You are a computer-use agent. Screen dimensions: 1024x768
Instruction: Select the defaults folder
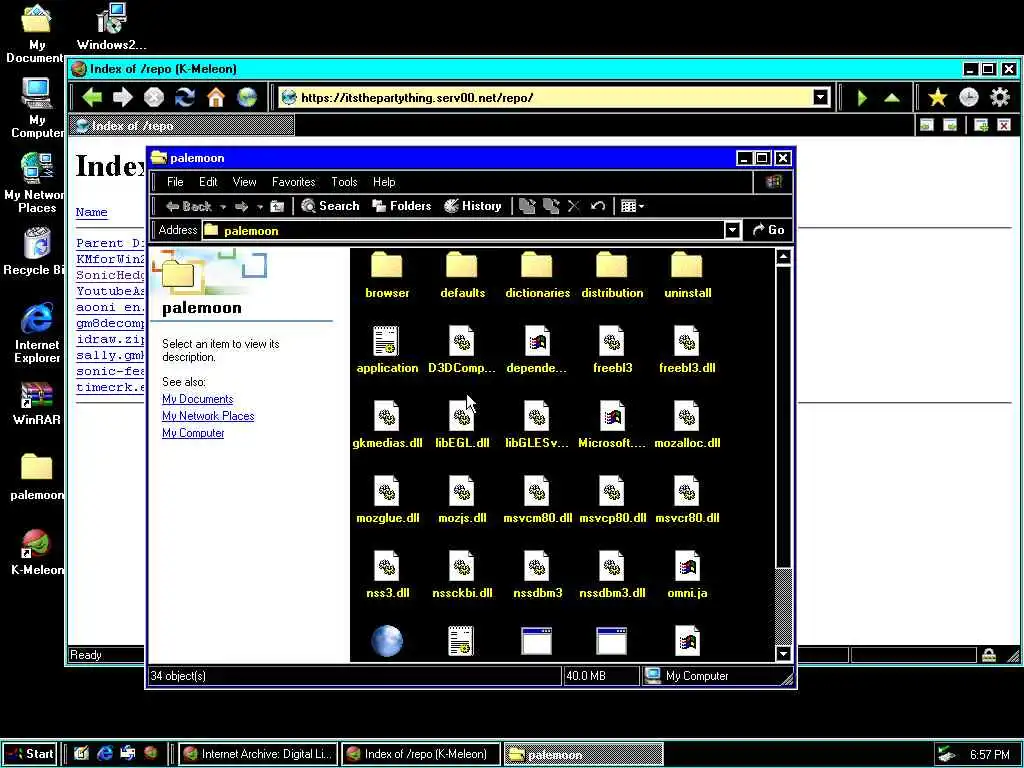click(462, 274)
